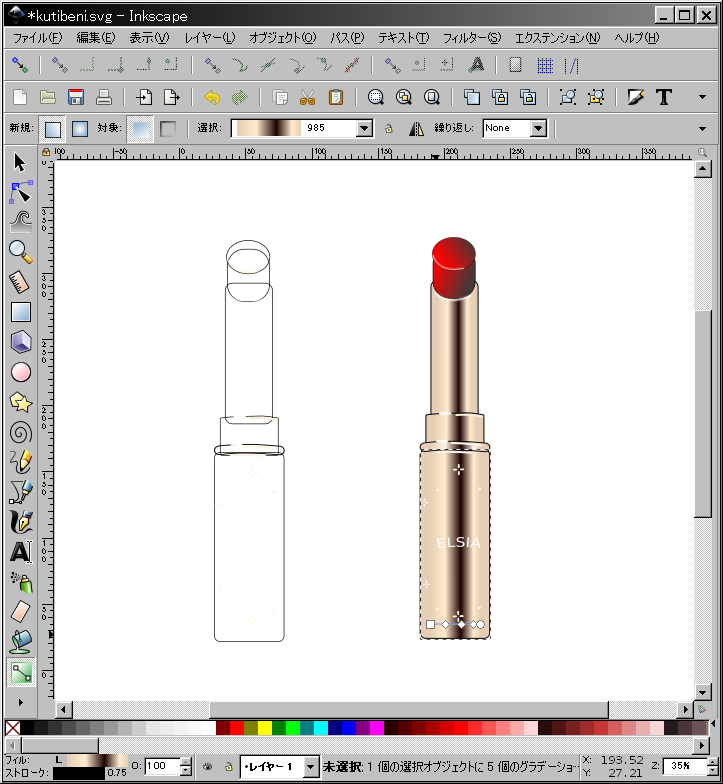Open the オブジェクト(O) menu
723x784 pixels.
(282, 38)
